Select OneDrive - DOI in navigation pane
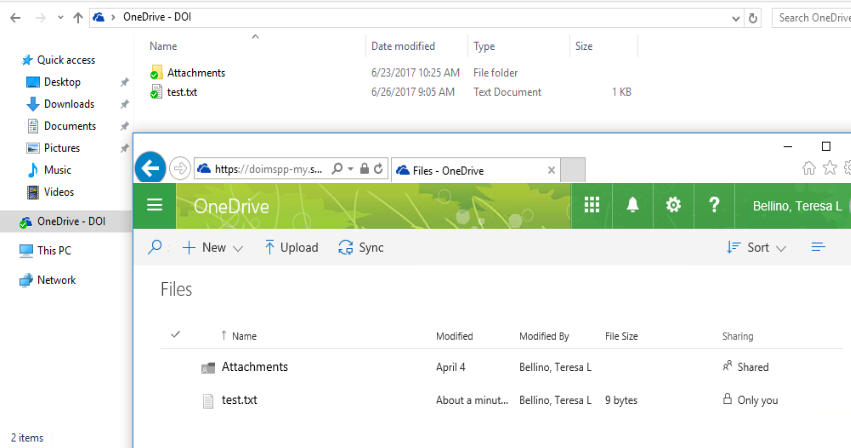 [71, 221]
